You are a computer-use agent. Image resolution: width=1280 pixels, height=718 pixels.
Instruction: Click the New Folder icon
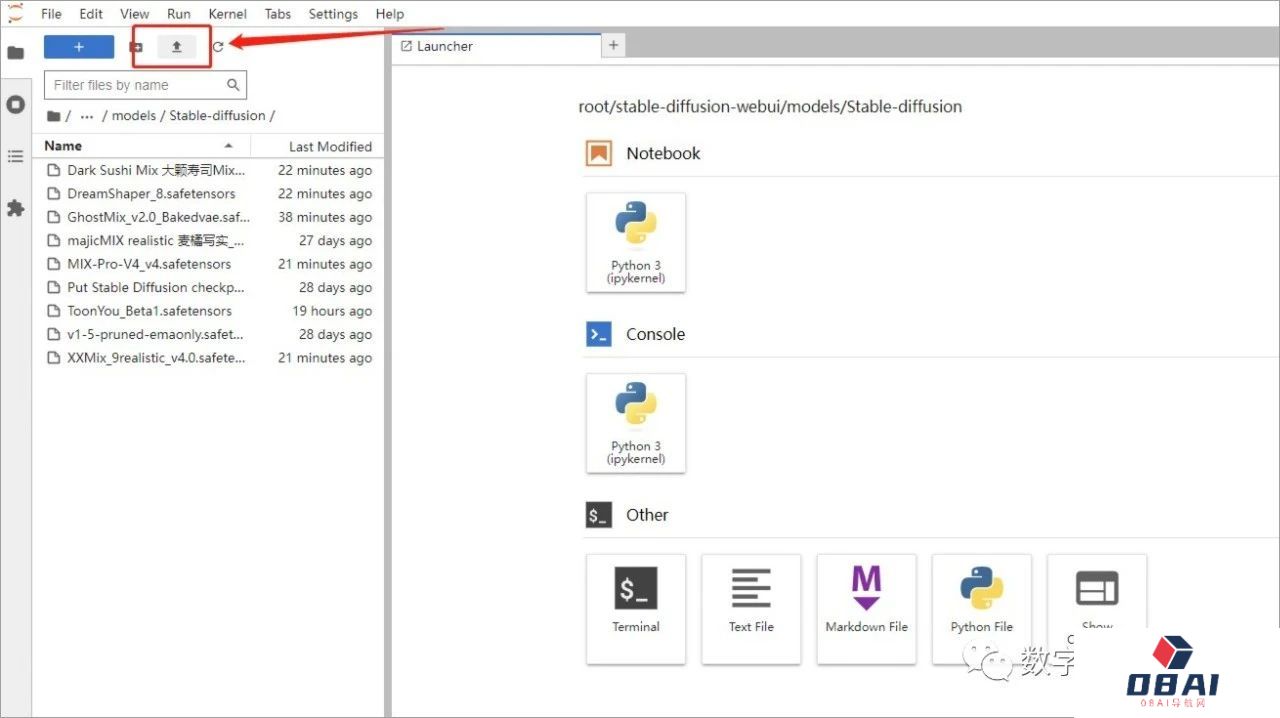pyautogui.click(x=136, y=47)
